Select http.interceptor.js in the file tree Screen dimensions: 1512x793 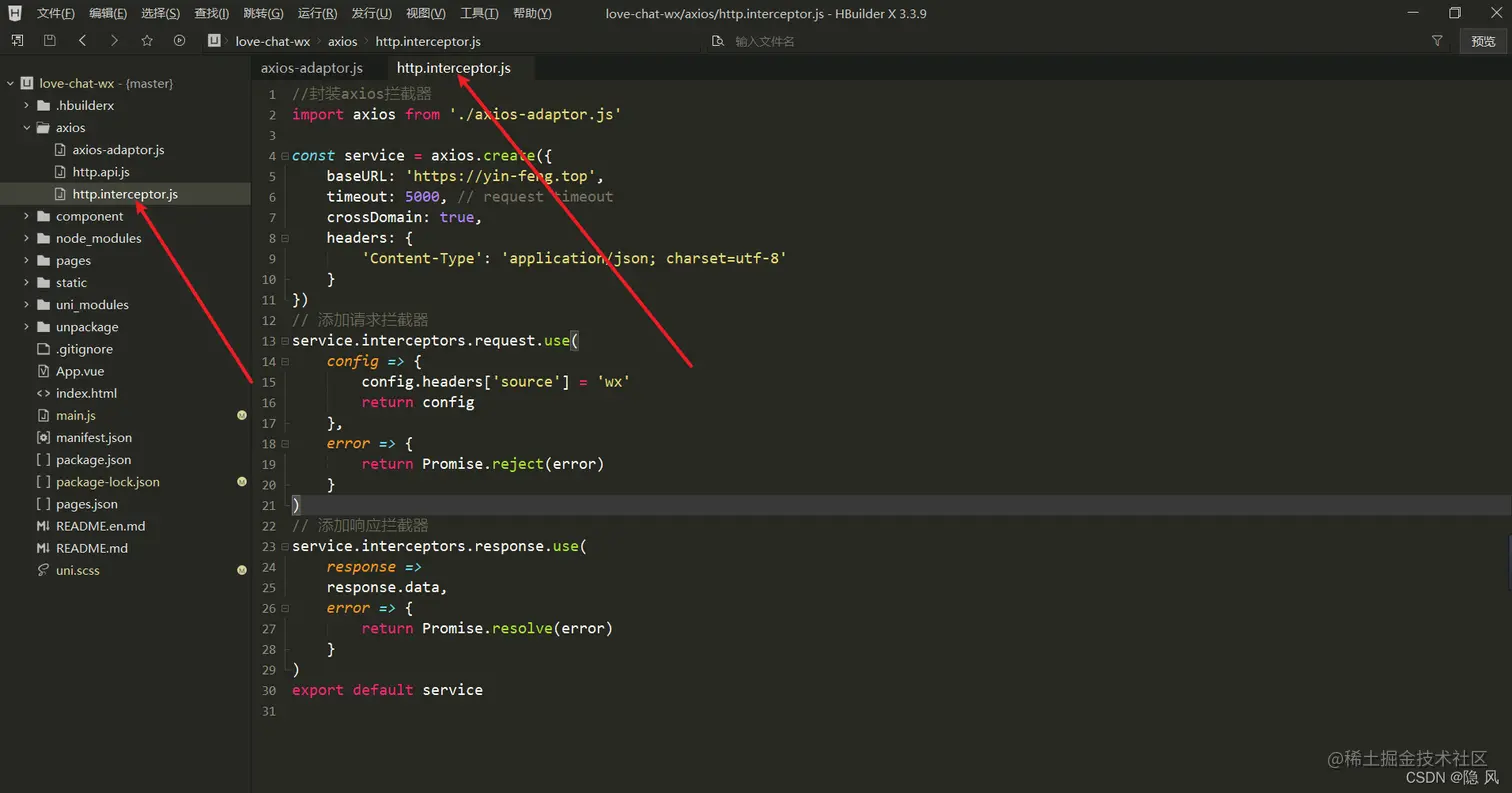pos(125,194)
